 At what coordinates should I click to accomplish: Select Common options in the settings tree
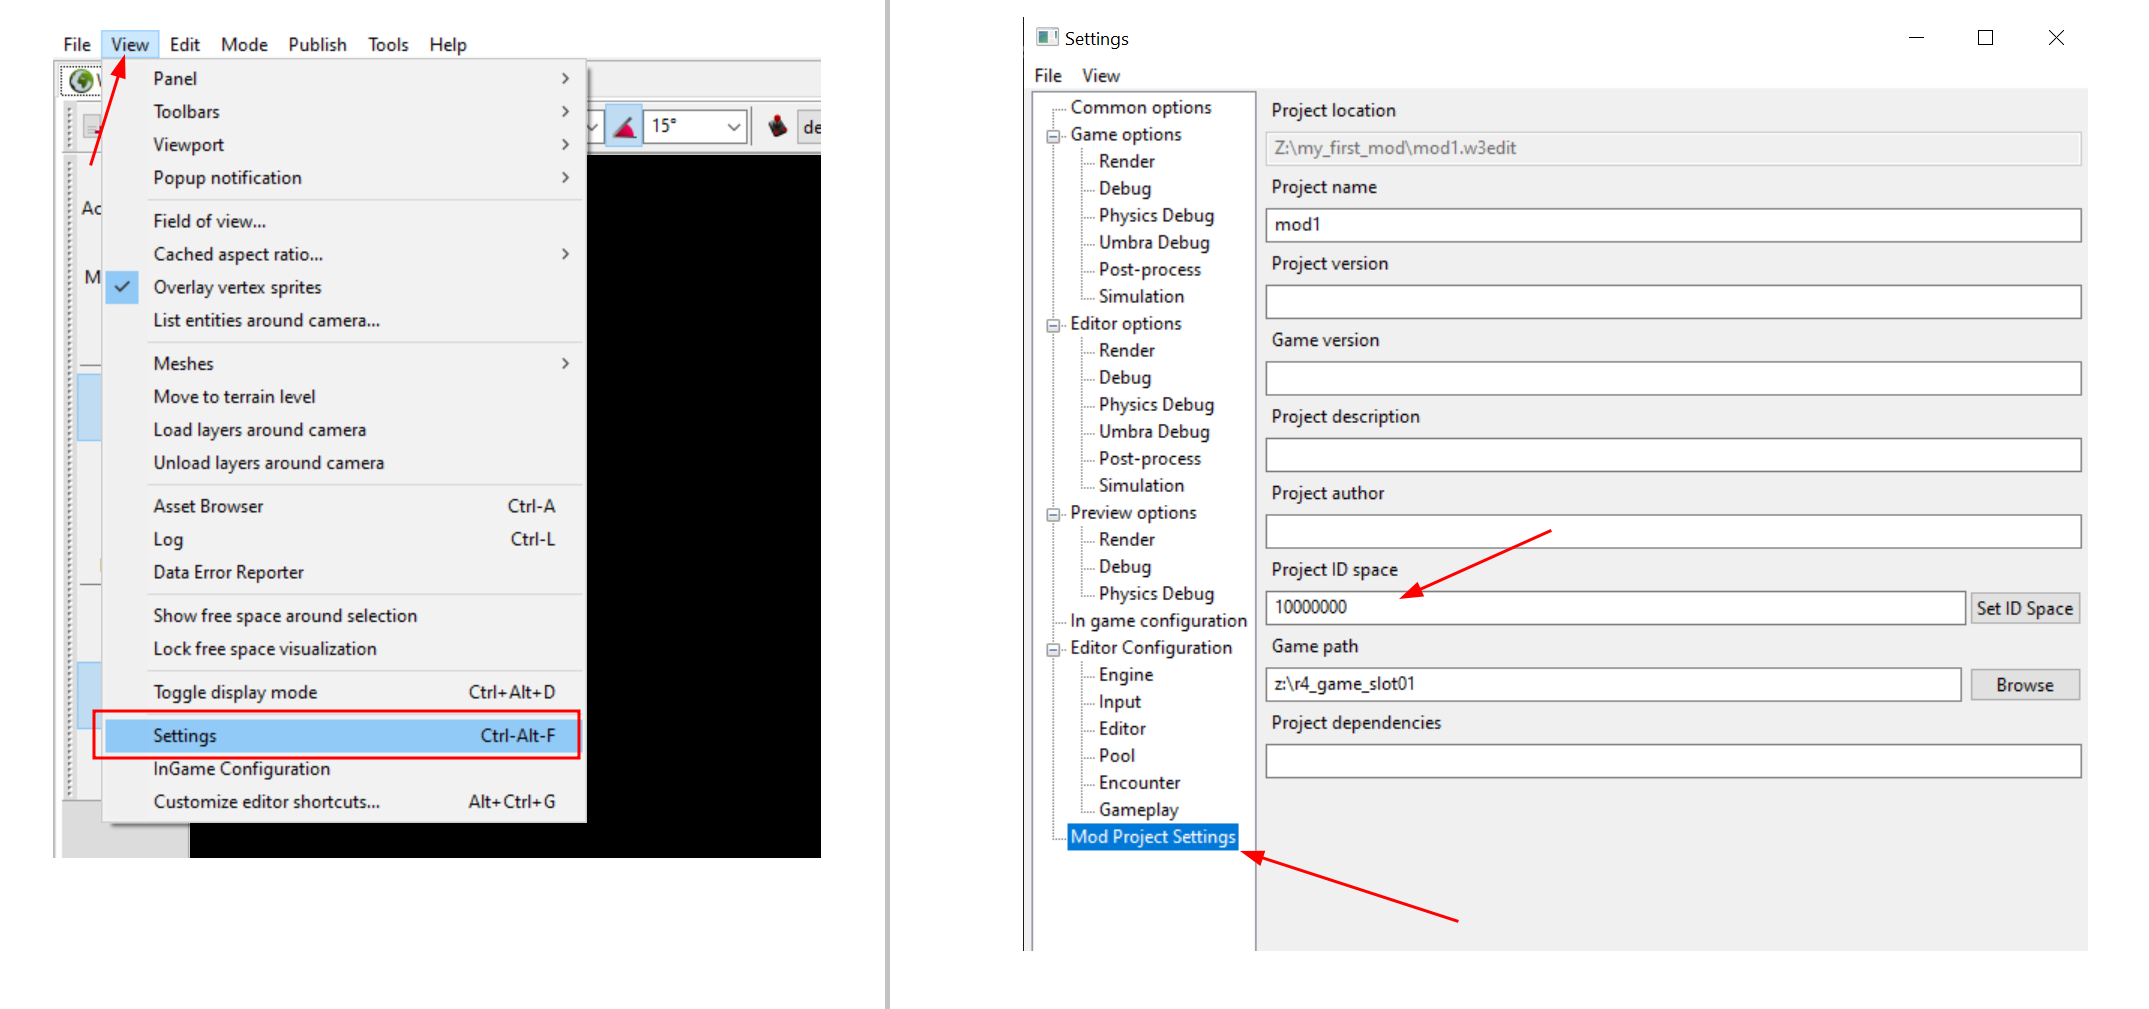tap(1140, 107)
